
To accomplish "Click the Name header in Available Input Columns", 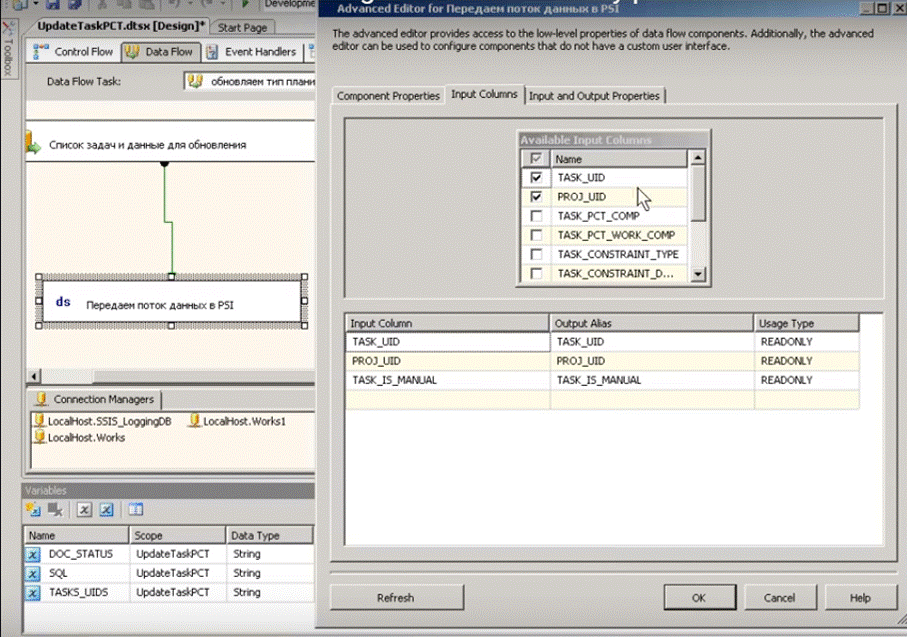I will pyautogui.click(x=620, y=159).
